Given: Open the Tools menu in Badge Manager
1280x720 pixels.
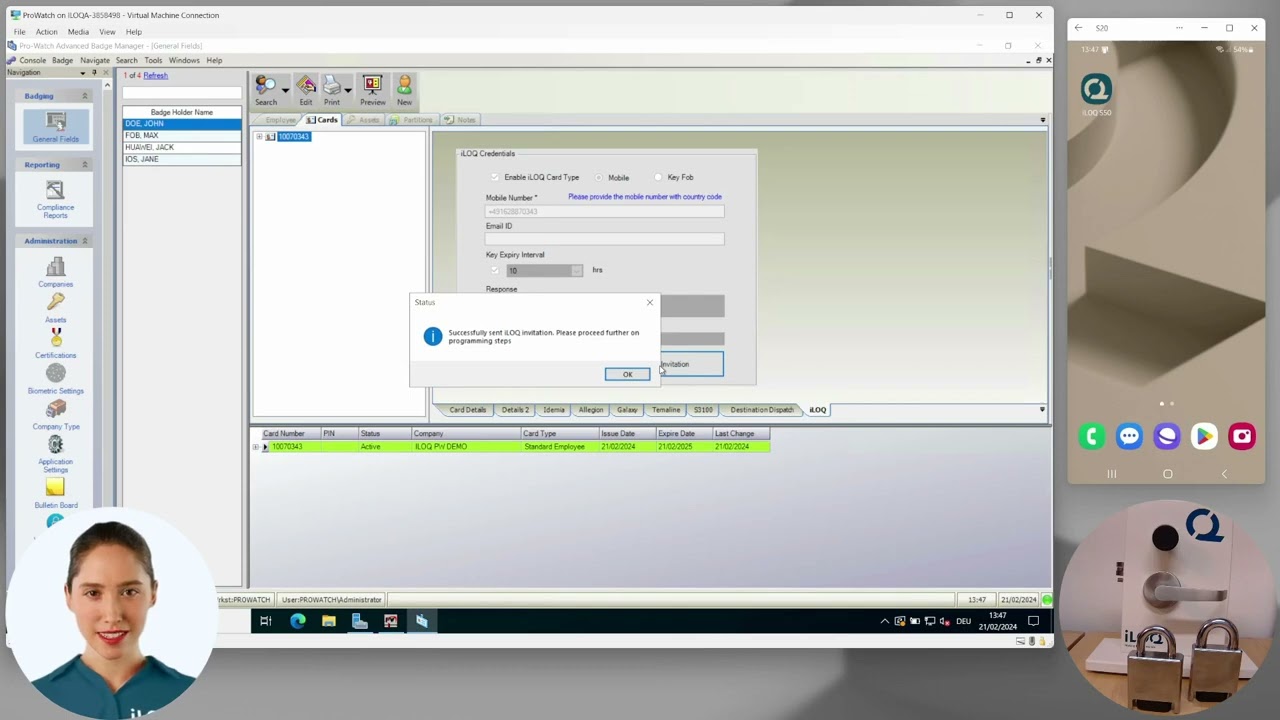Looking at the screenshot, I should click(x=153, y=60).
